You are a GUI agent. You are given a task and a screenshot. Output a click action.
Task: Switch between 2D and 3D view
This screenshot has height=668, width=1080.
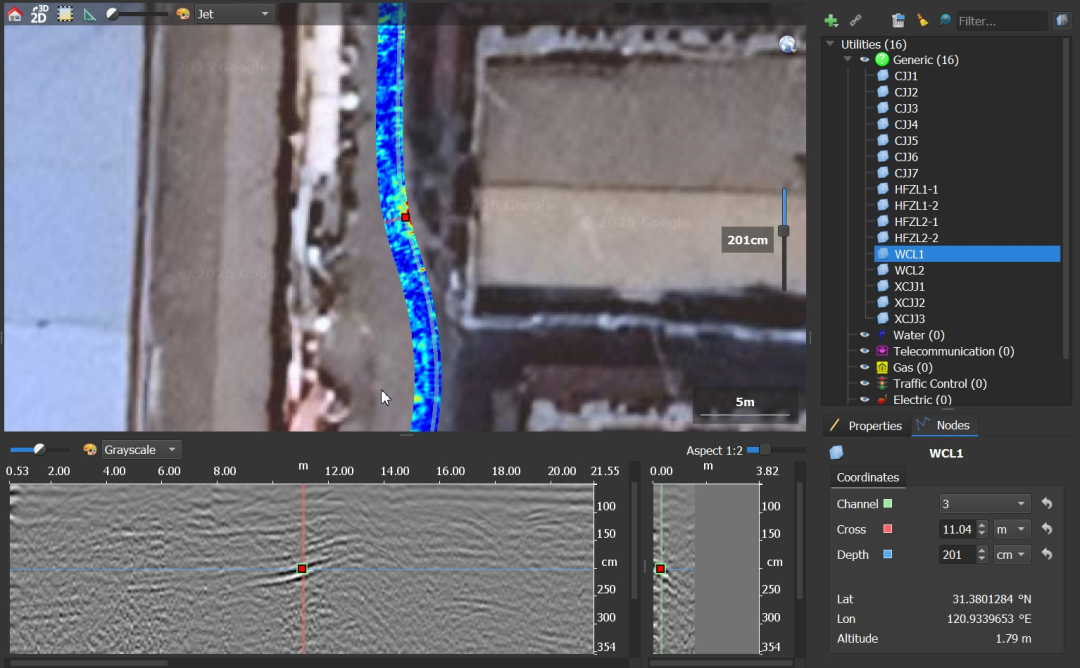pyautogui.click(x=39, y=14)
